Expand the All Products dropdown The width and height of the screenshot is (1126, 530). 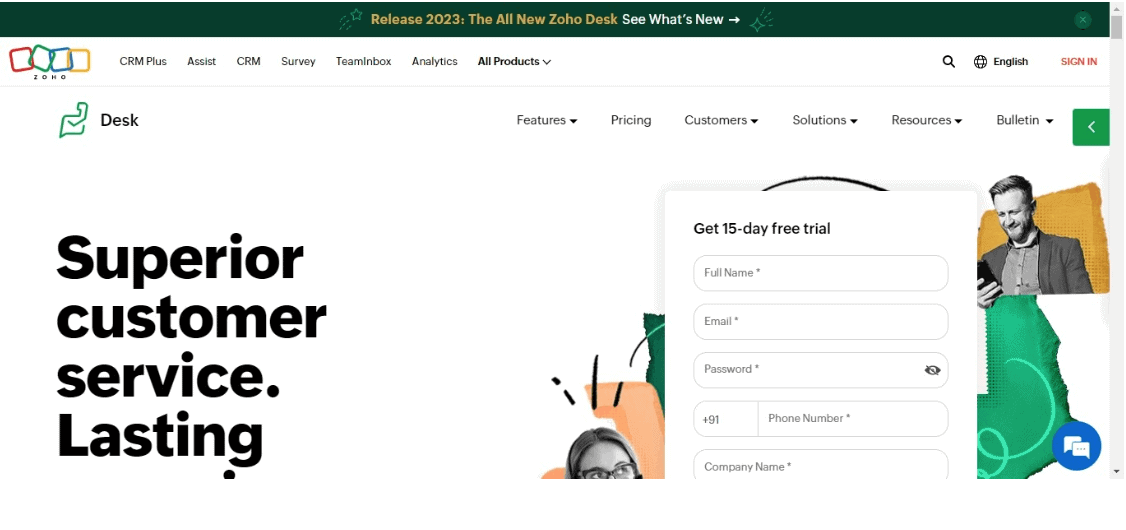tap(514, 62)
